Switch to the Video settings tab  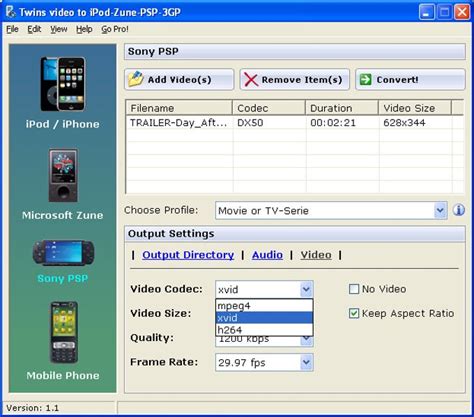coord(316,255)
